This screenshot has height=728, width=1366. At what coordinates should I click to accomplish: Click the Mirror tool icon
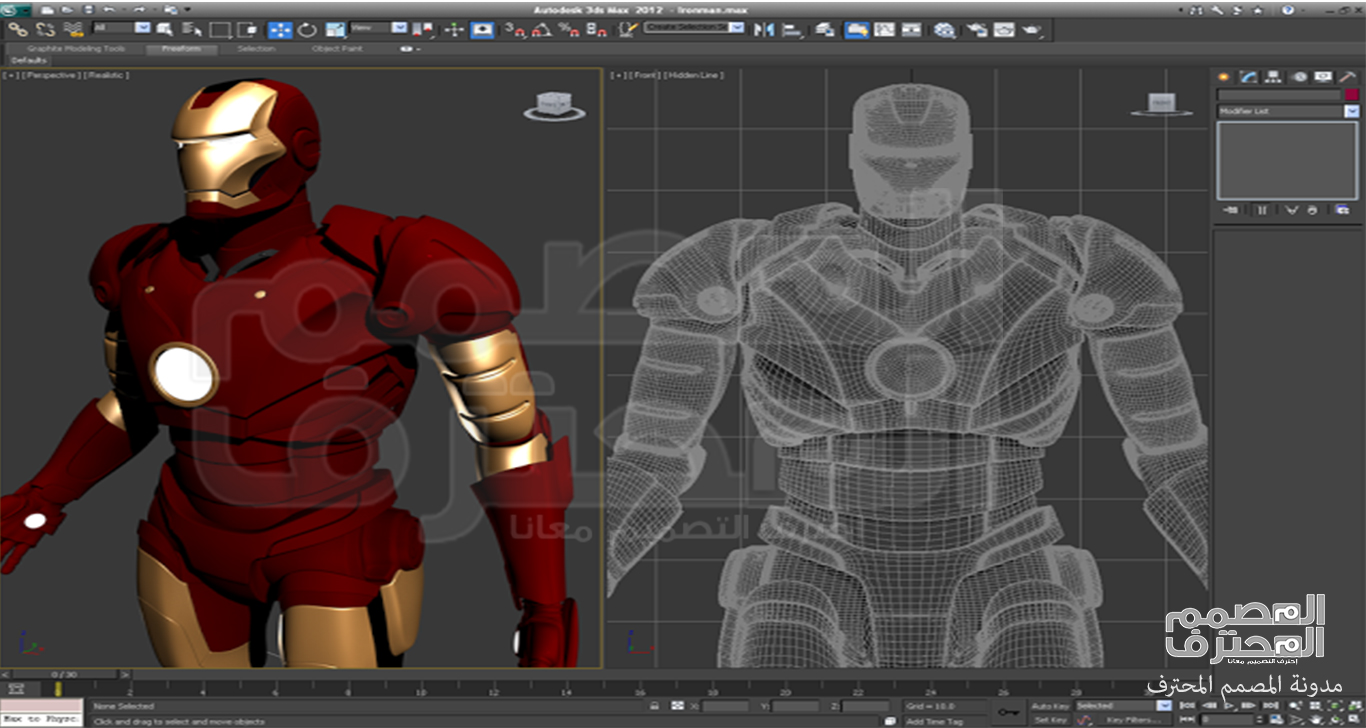pyautogui.click(x=764, y=30)
